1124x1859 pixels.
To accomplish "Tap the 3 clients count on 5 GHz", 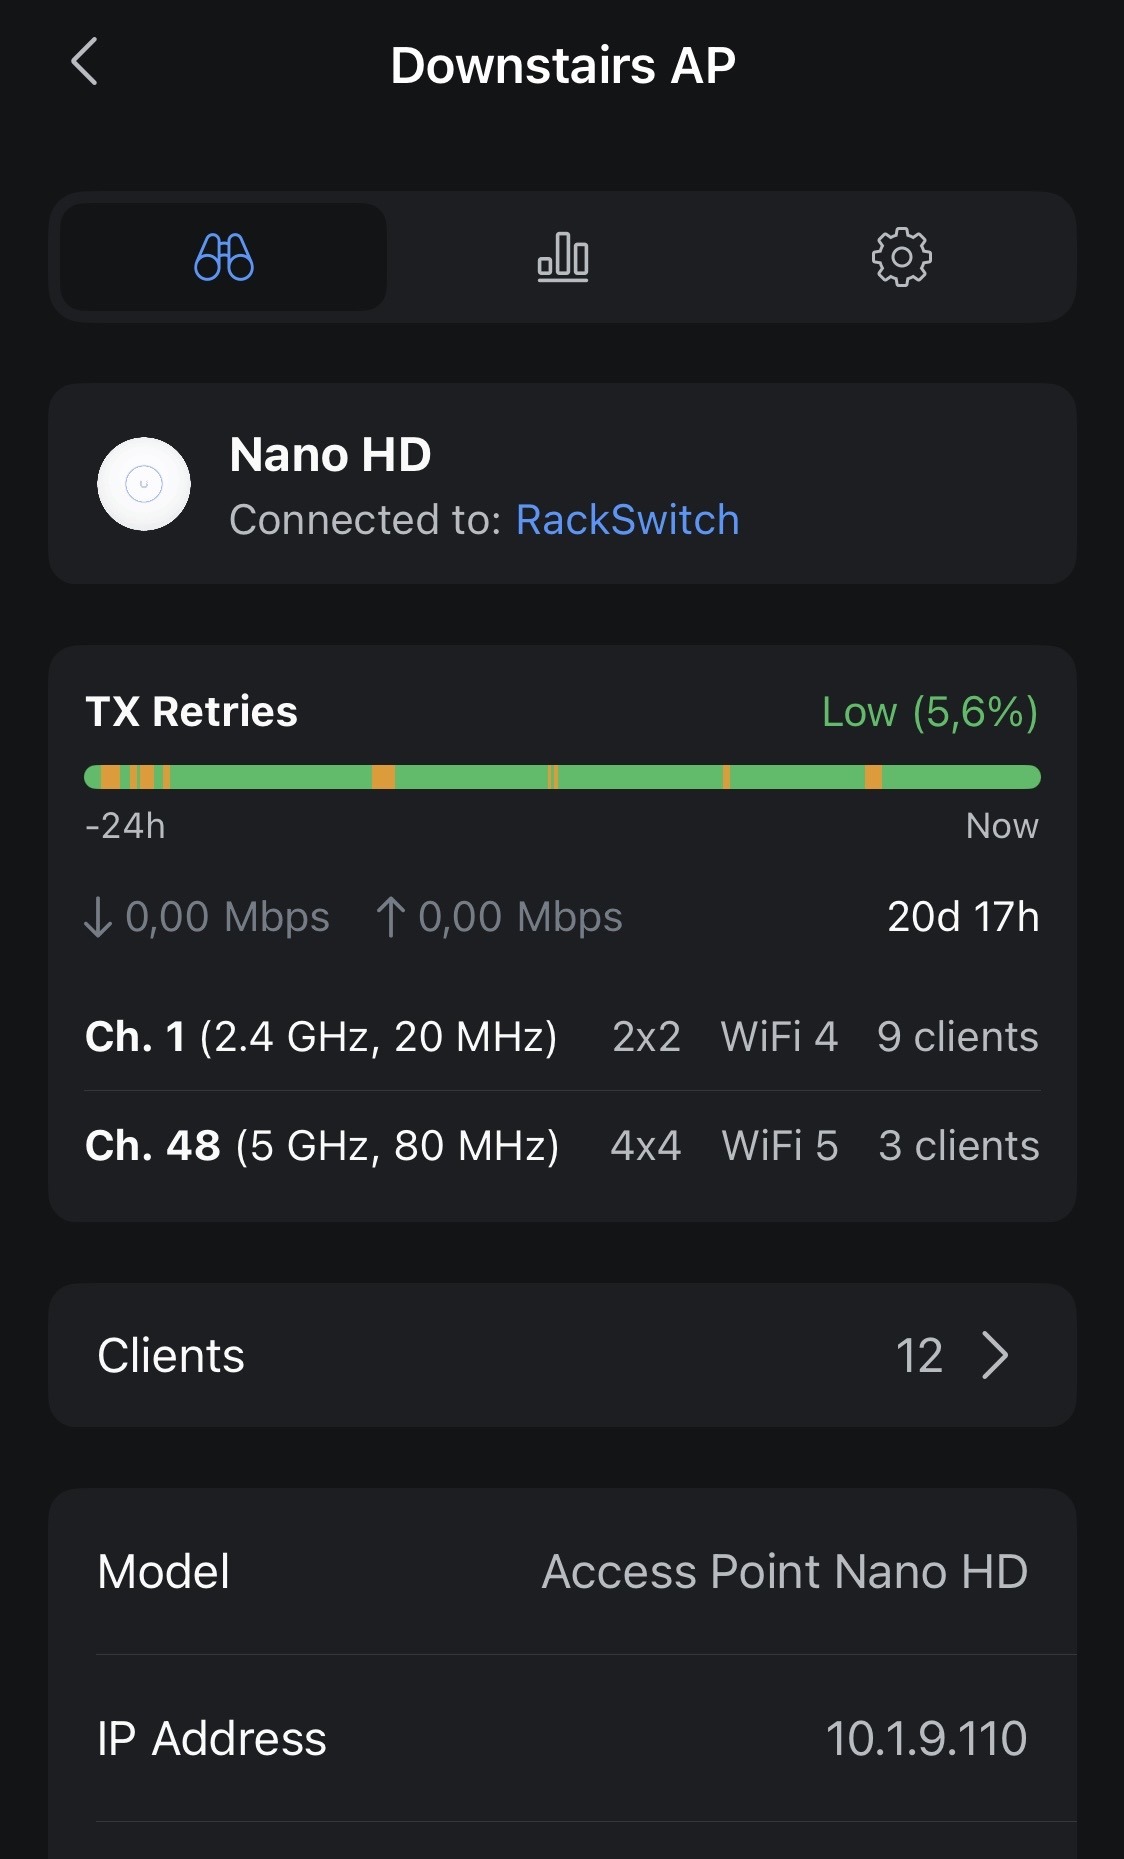I will coord(958,1146).
